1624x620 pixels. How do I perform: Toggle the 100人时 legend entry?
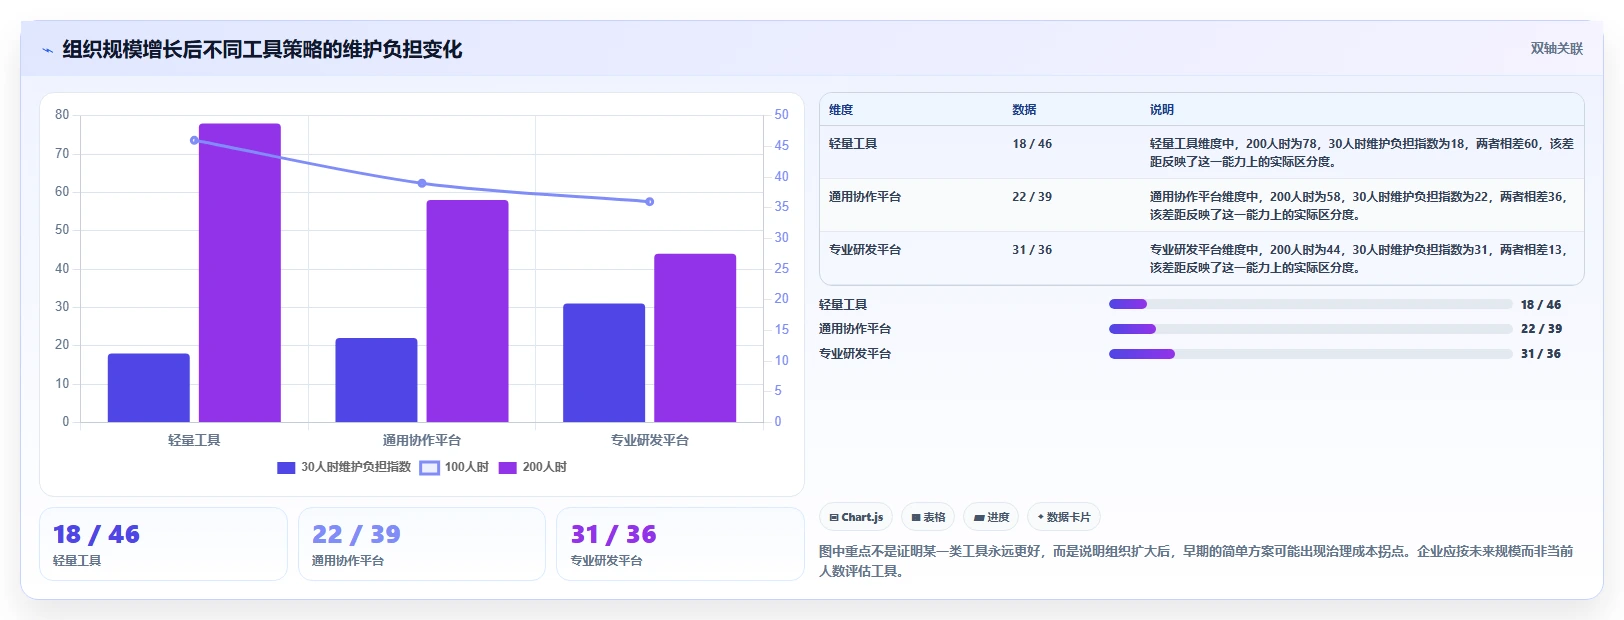(x=454, y=467)
